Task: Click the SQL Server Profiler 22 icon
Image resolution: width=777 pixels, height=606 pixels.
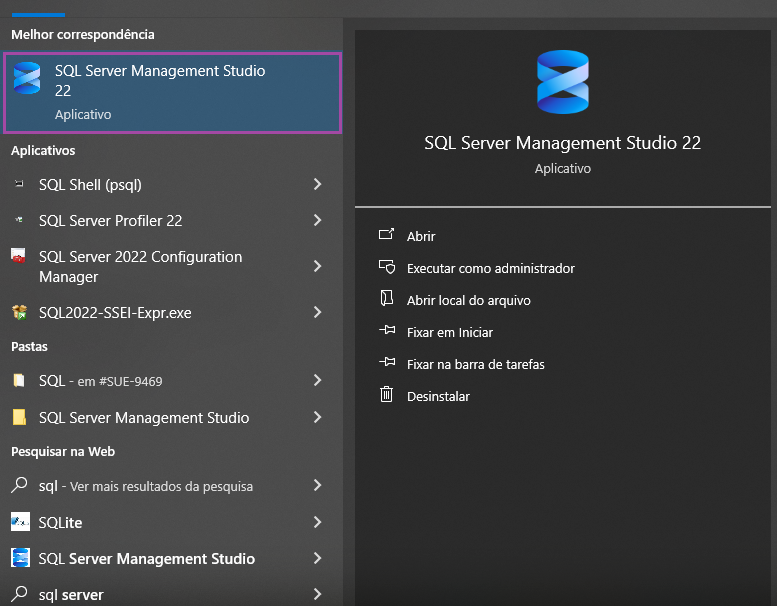Action: click(19, 220)
